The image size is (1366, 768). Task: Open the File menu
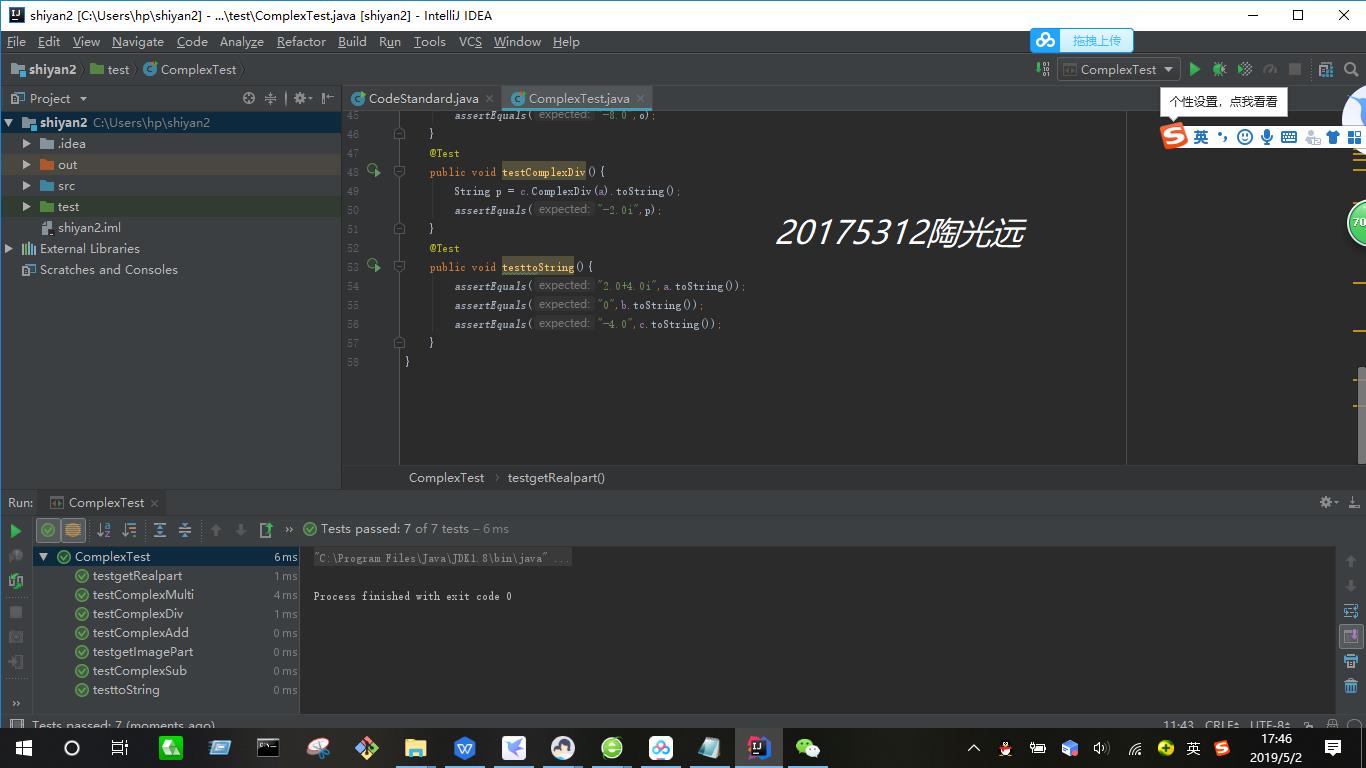point(16,42)
